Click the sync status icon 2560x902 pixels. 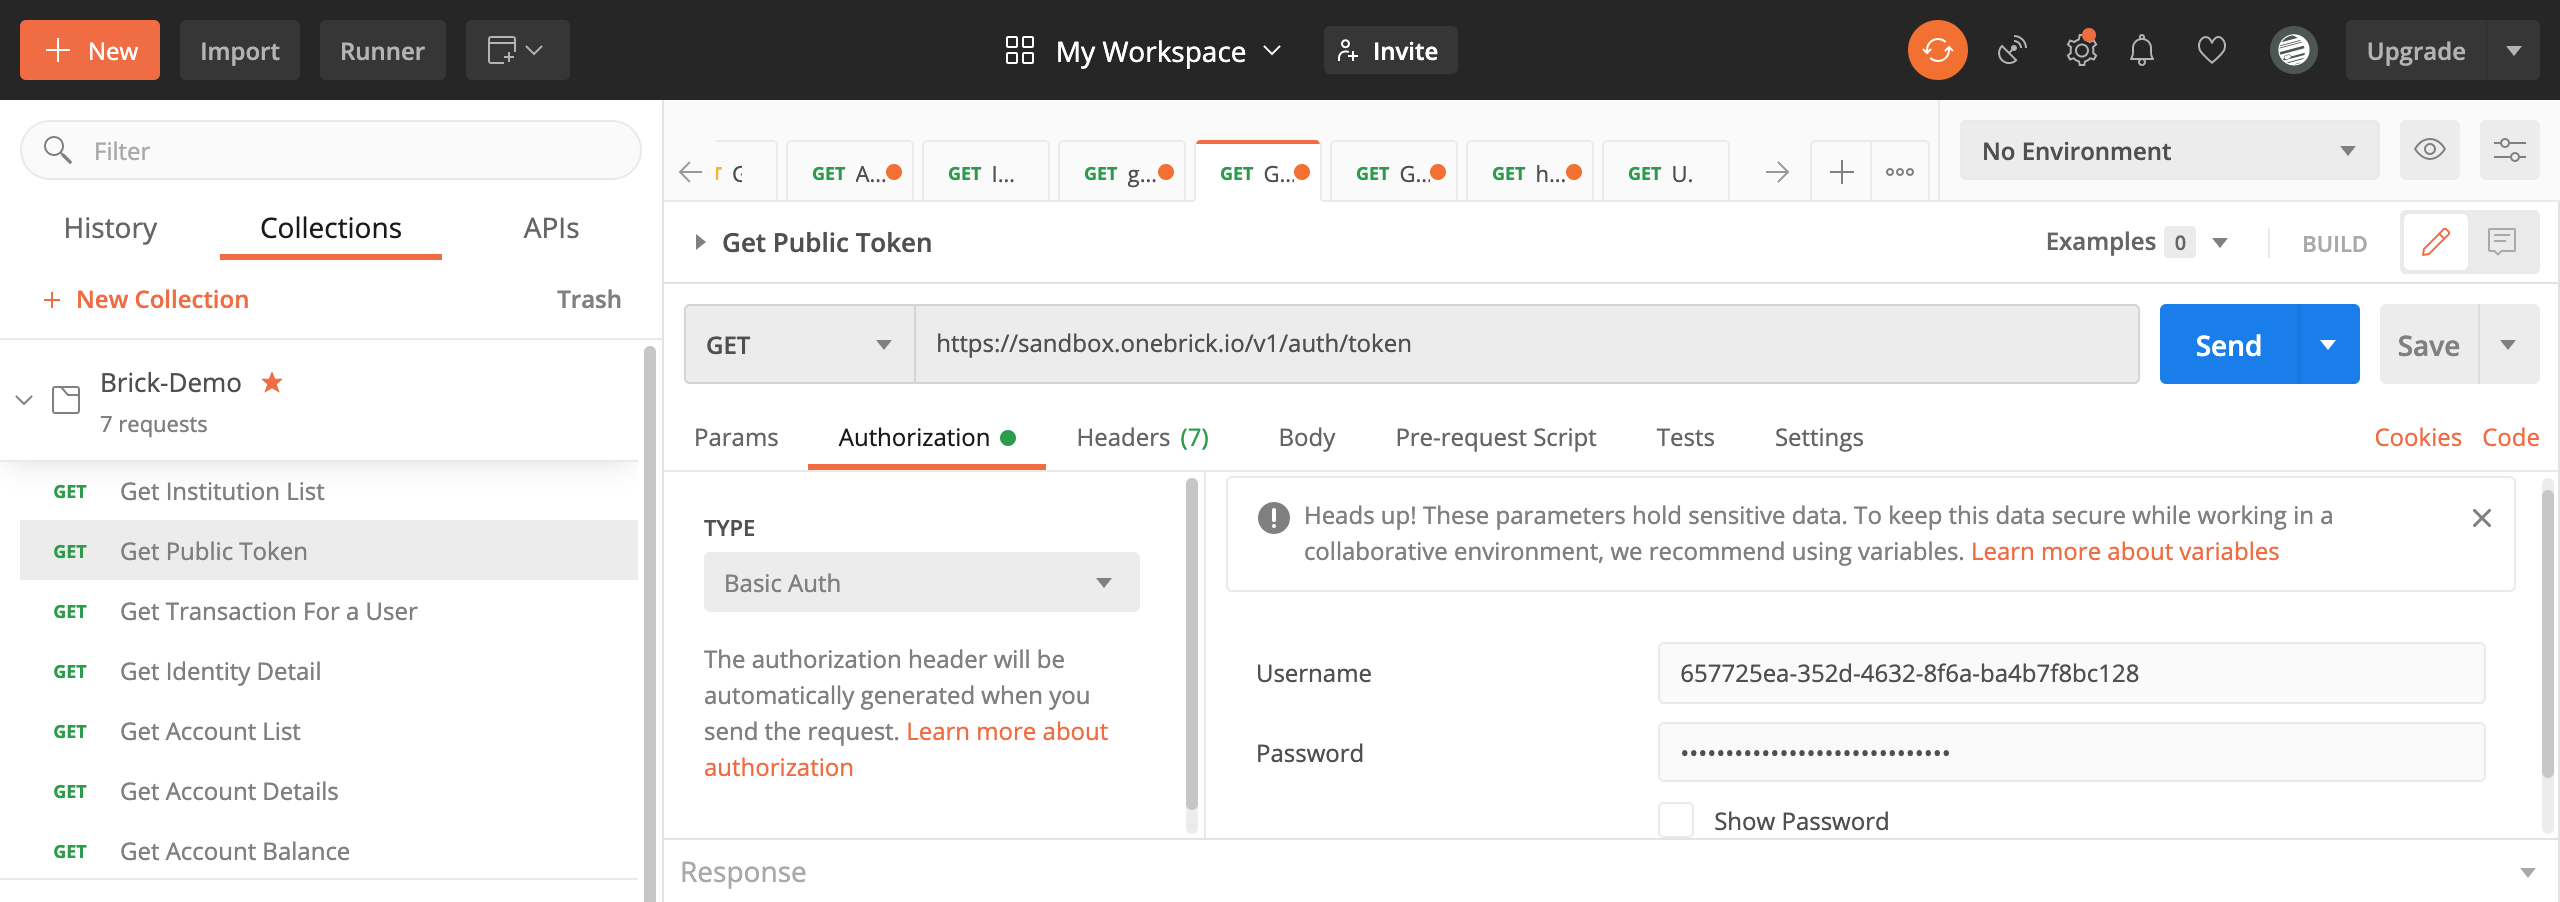(x=1937, y=50)
